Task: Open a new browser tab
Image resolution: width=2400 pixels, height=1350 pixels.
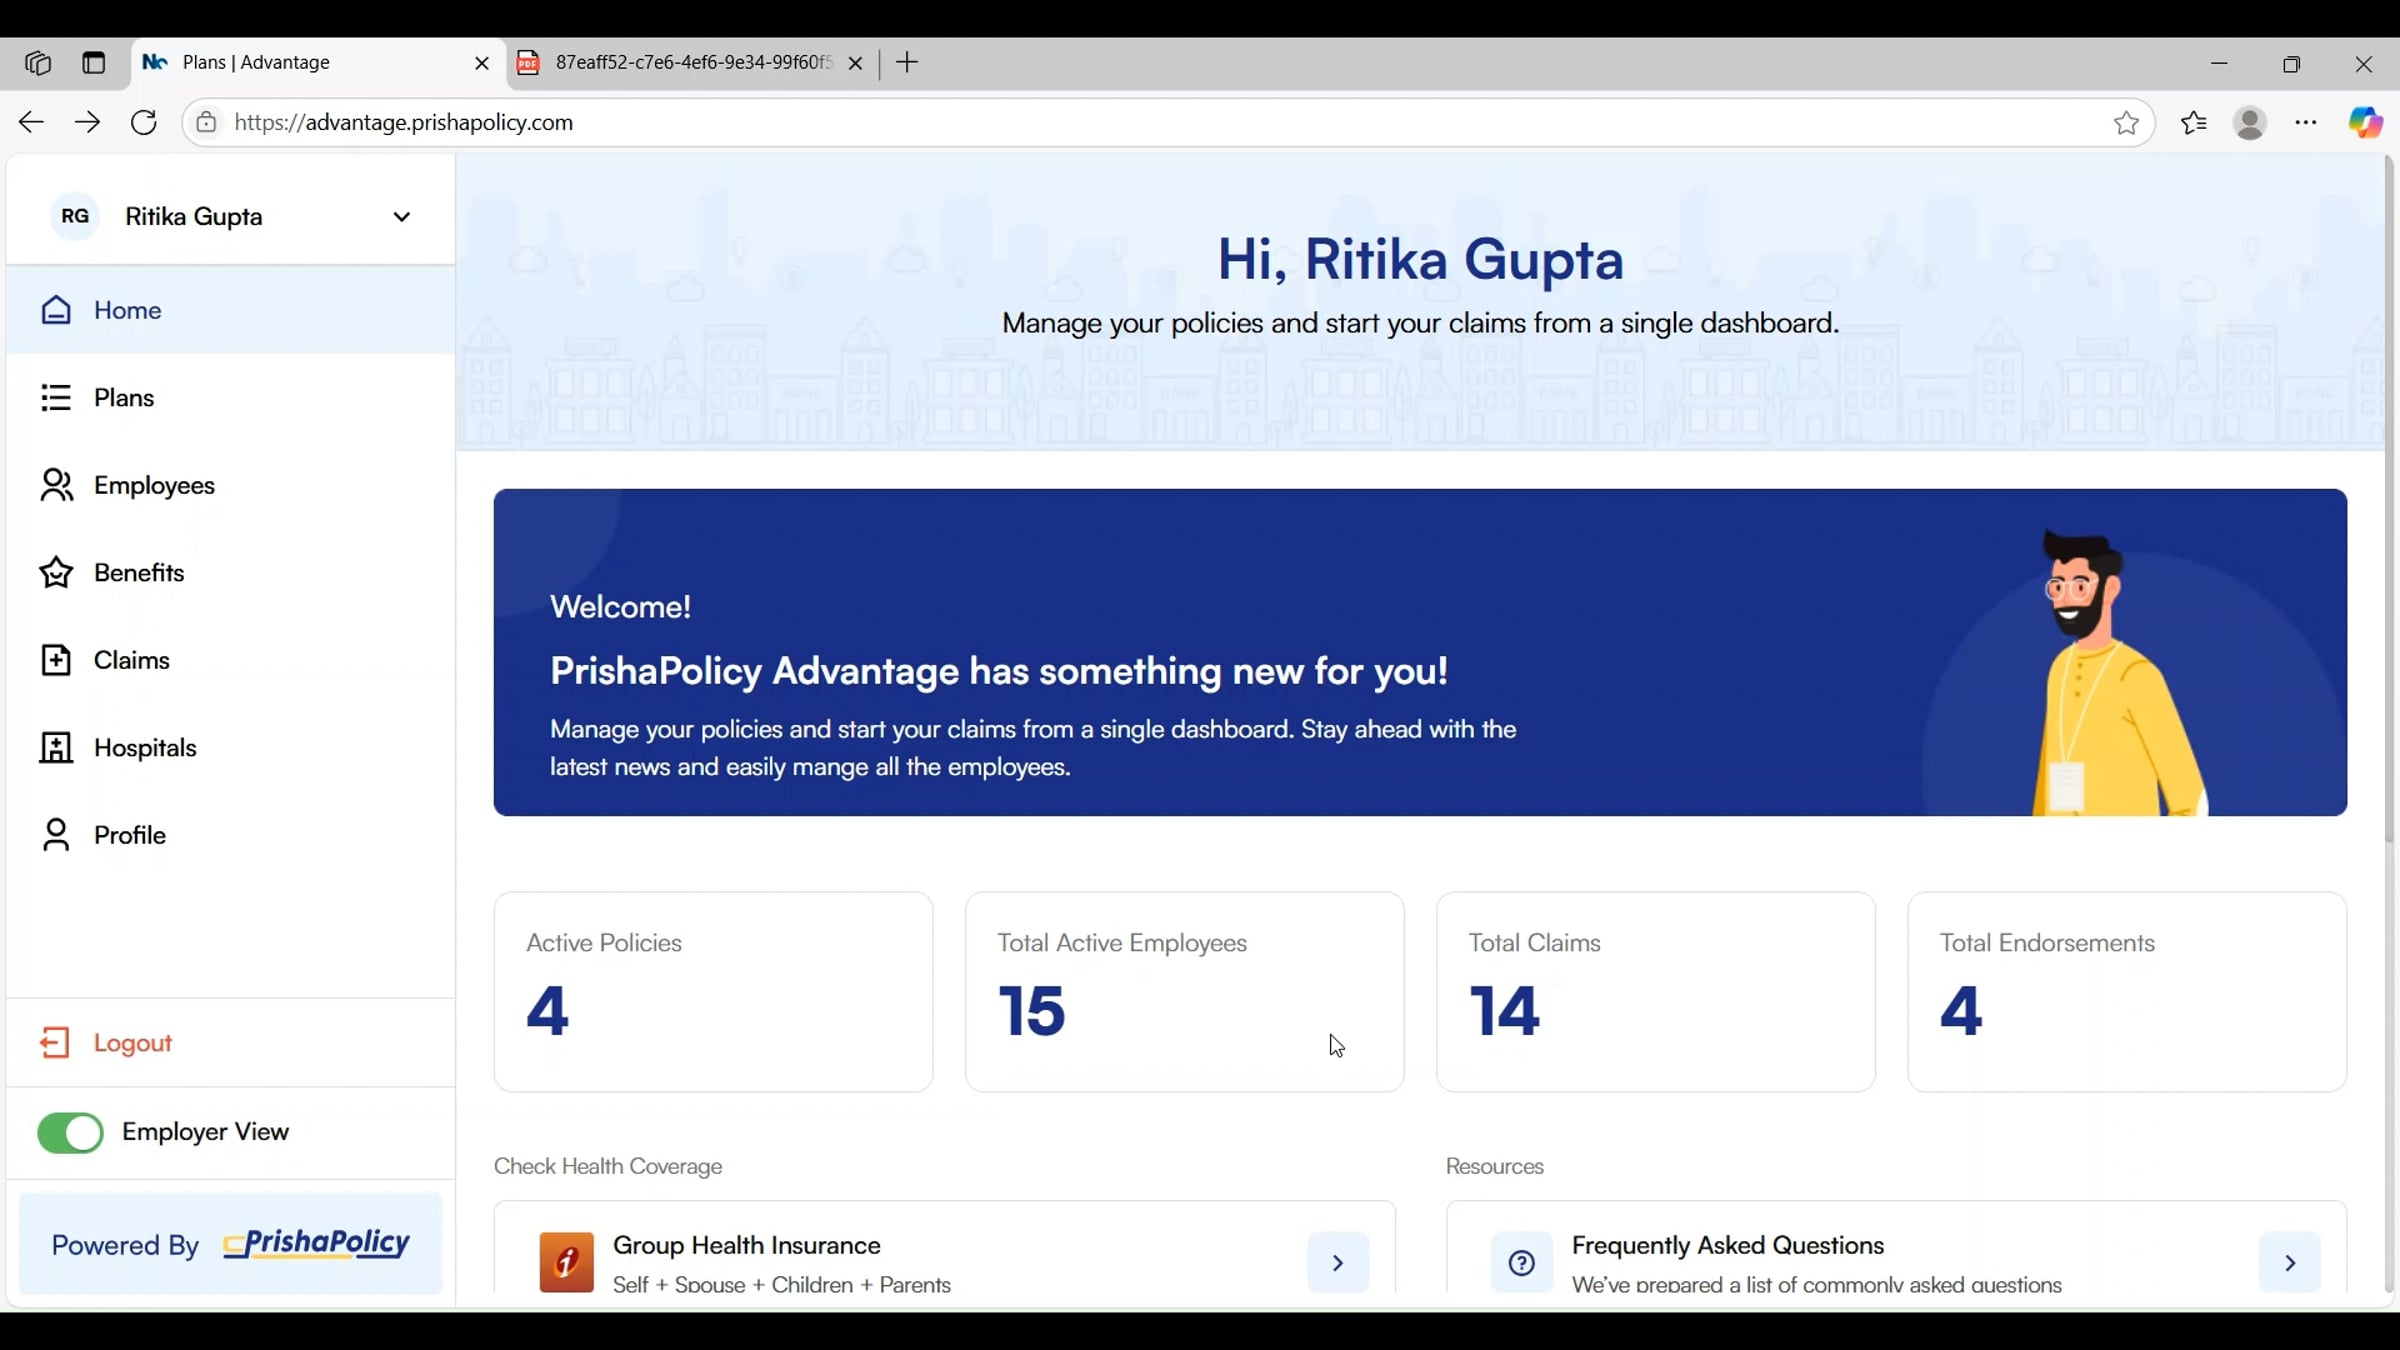Action: coord(907,62)
